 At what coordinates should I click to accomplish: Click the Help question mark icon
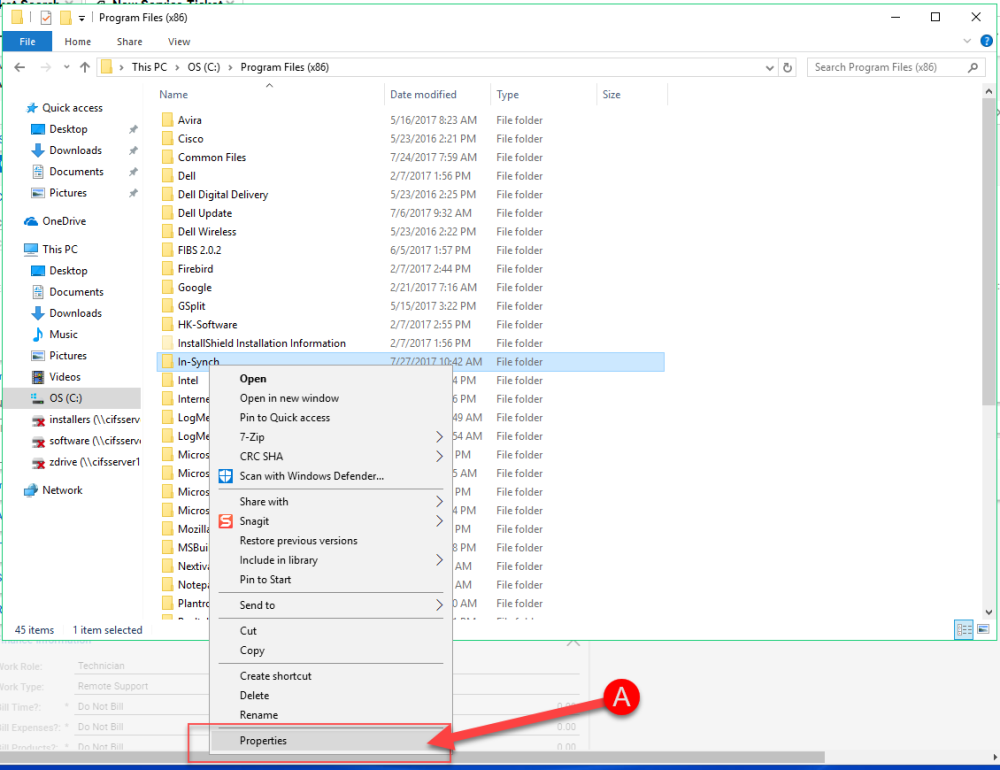pos(986,42)
